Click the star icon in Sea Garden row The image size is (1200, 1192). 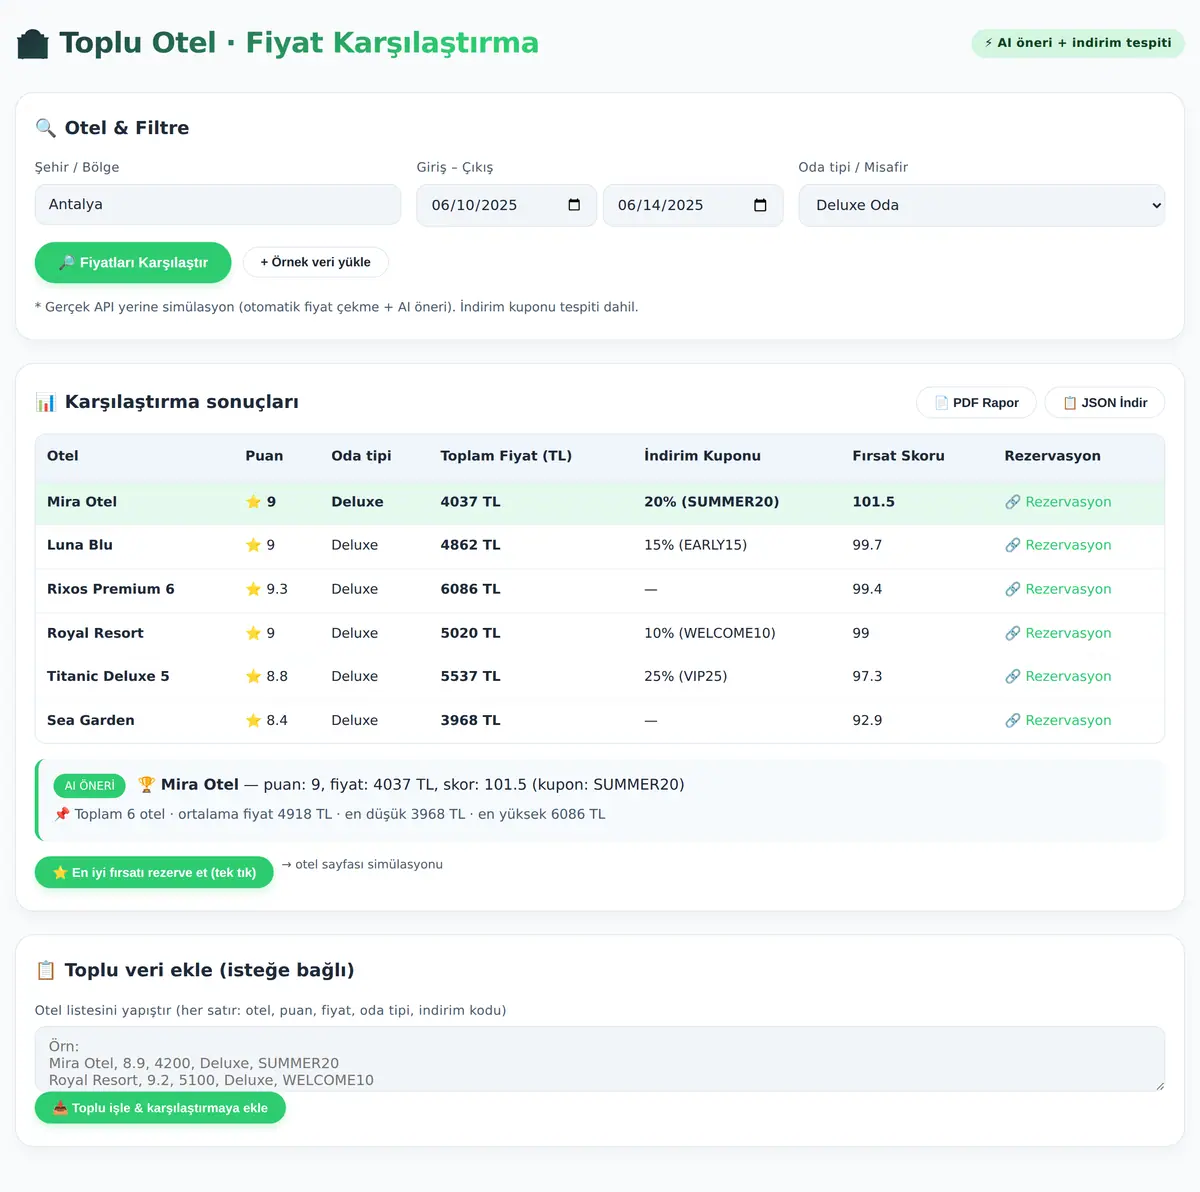pos(253,720)
